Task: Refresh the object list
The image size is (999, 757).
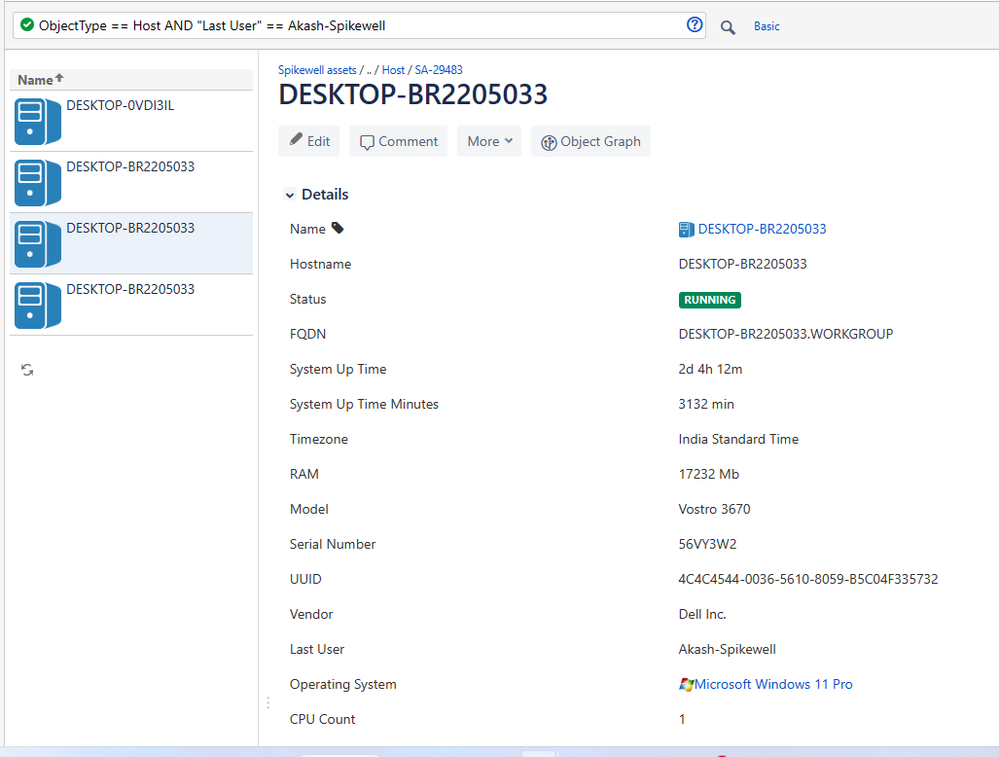Action: [x=27, y=370]
